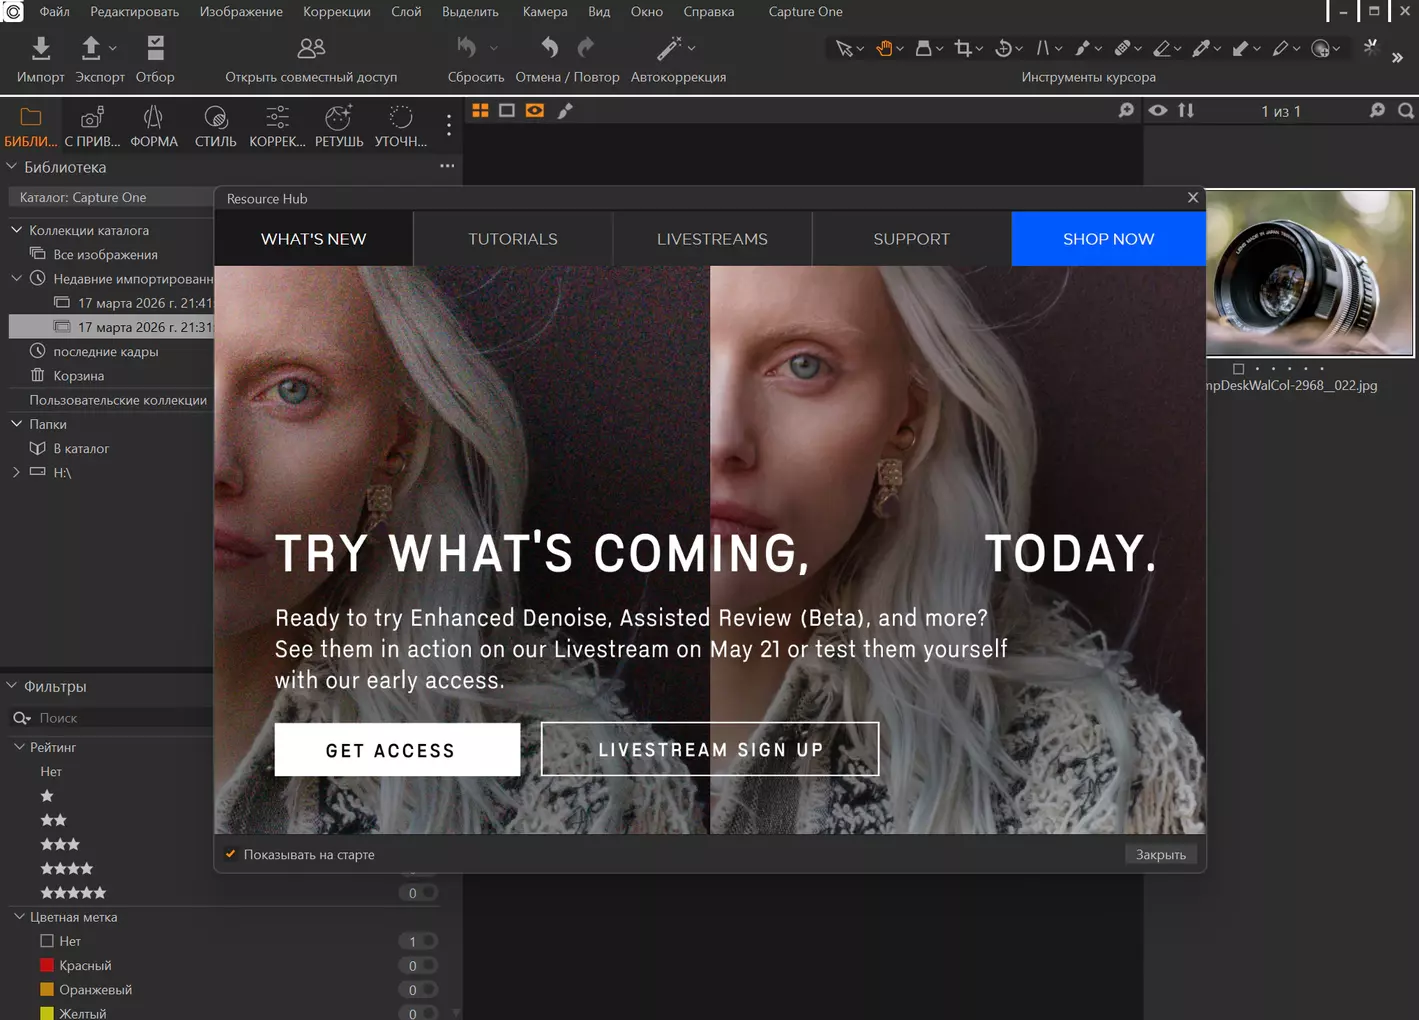This screenshot has width=1419, height=1020.
Task: Select the Annotation pencil tool
Action: click(1280, 48)
